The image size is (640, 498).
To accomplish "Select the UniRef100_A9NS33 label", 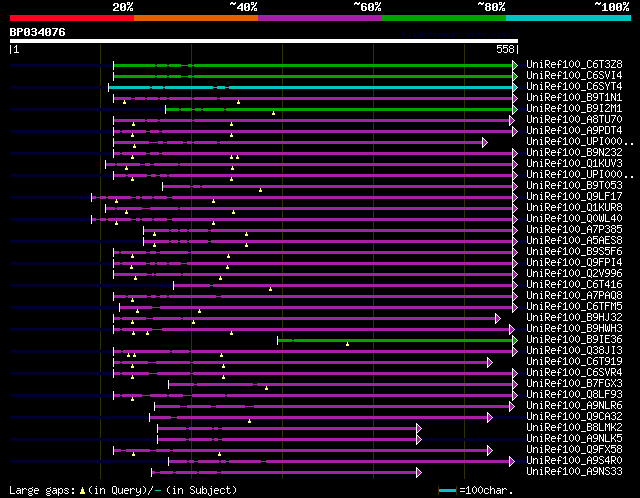I will pyautogui.click(x=574, y=472).
